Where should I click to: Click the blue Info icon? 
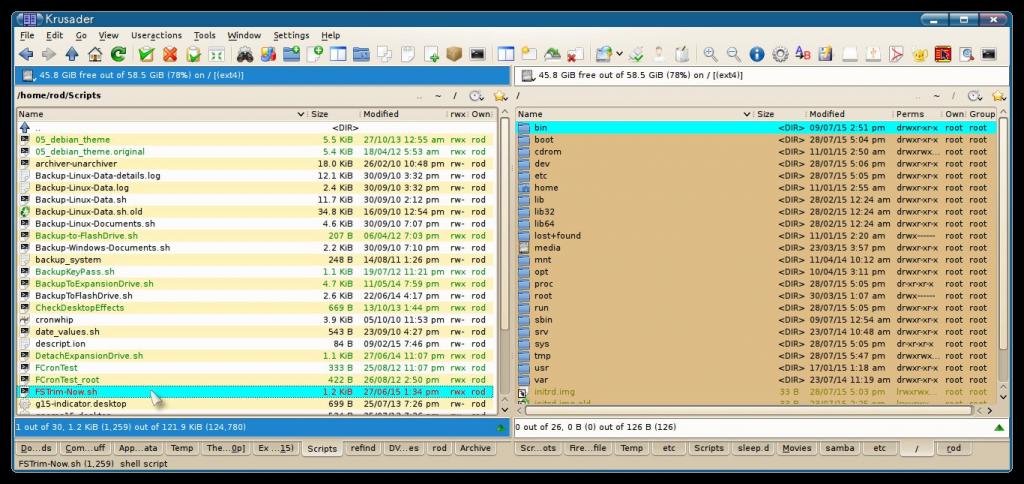[757, 54]
